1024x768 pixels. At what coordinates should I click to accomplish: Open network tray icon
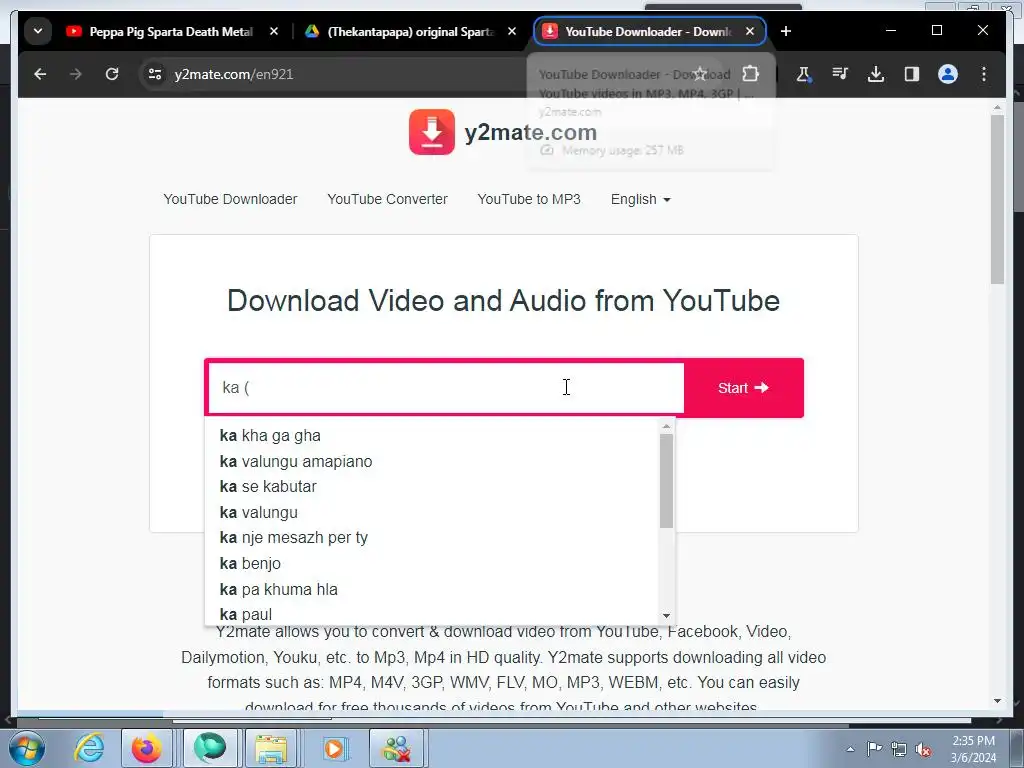899,750
